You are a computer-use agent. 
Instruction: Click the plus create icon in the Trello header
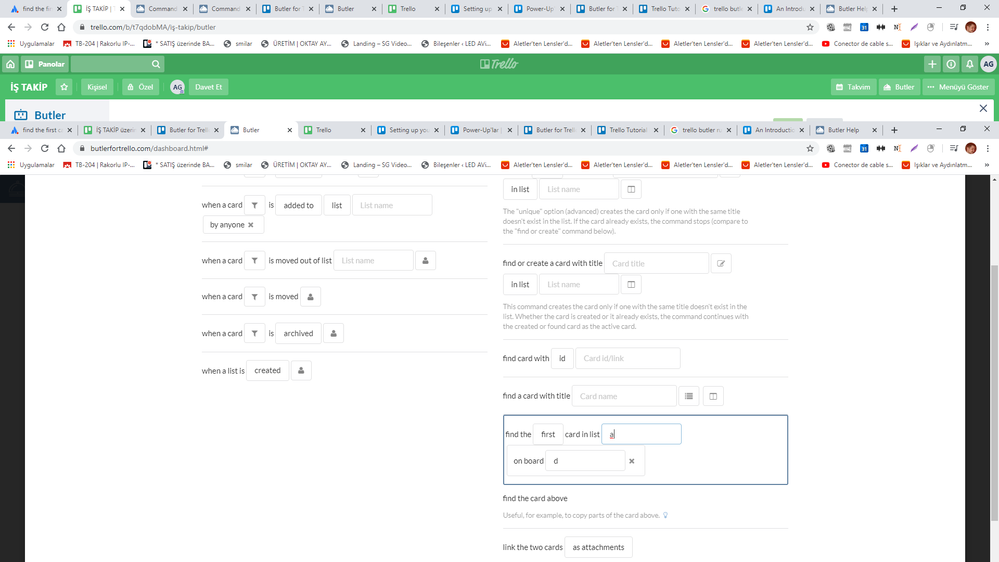[x=932, y=64]
